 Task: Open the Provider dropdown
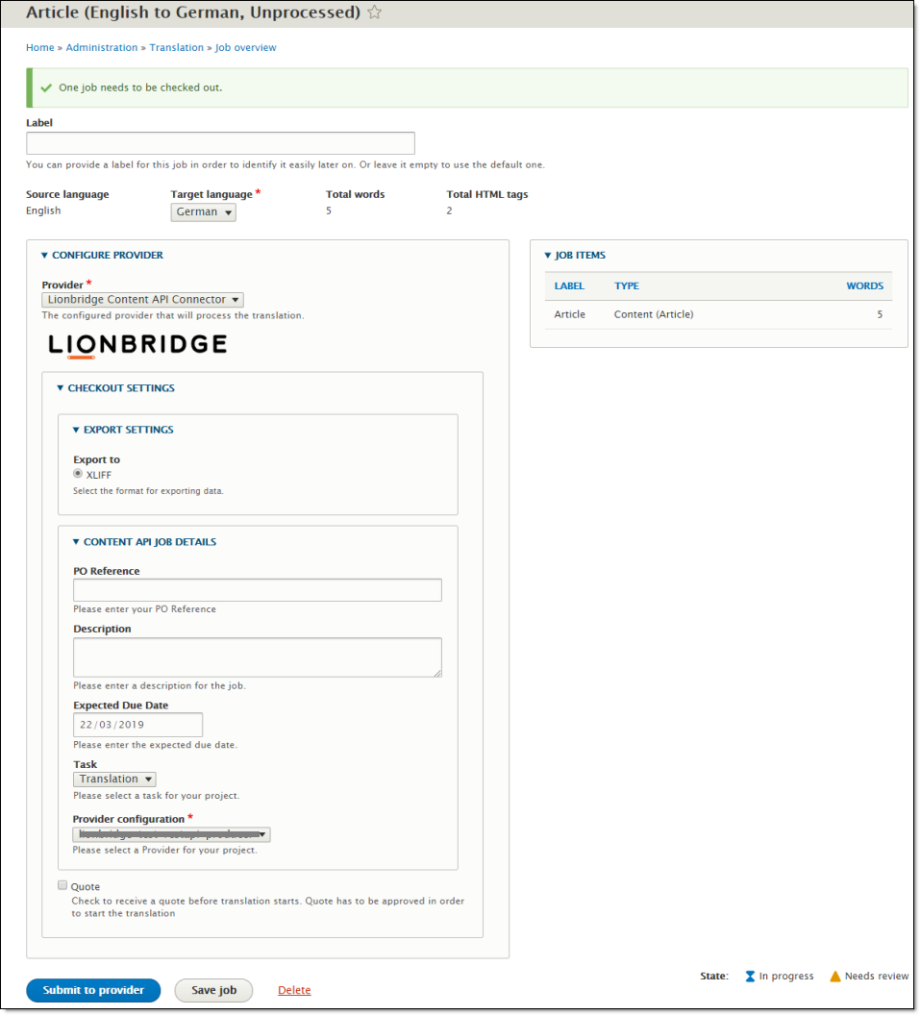coord(142,300)
